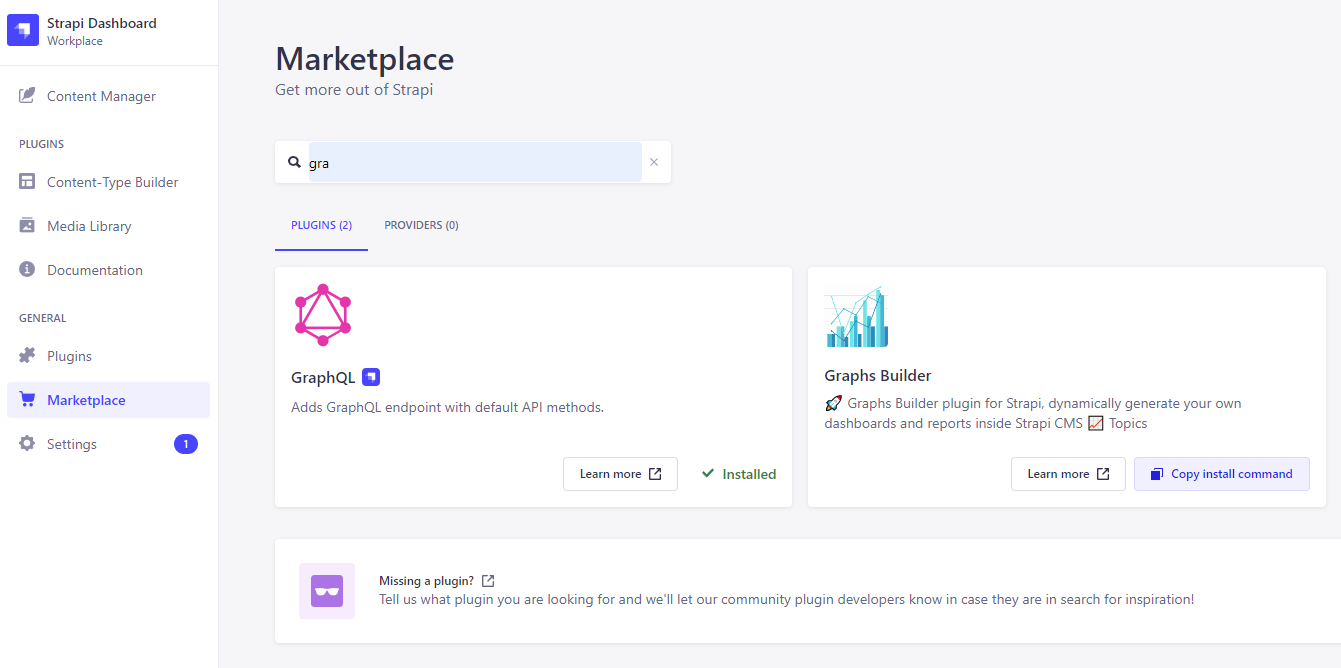Click the Marketplace page heading
Screen dimensions: 1341x668
pyautogui.click(x=365, y=59)
